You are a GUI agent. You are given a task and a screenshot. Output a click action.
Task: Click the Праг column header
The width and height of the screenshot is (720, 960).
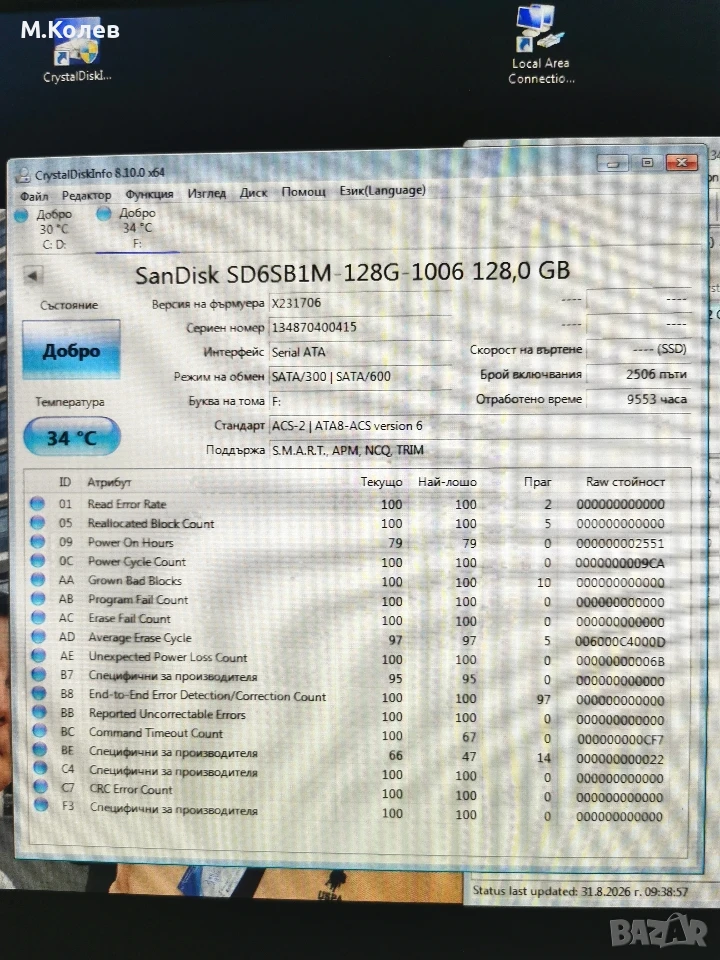[x=538, y=482]
